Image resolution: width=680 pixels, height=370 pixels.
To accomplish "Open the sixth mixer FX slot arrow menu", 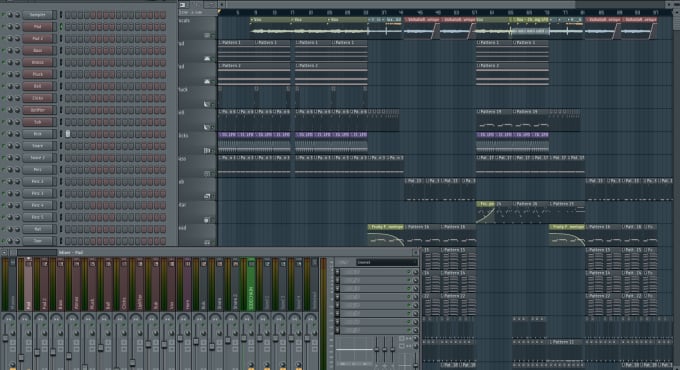I will tap(338, 314).
